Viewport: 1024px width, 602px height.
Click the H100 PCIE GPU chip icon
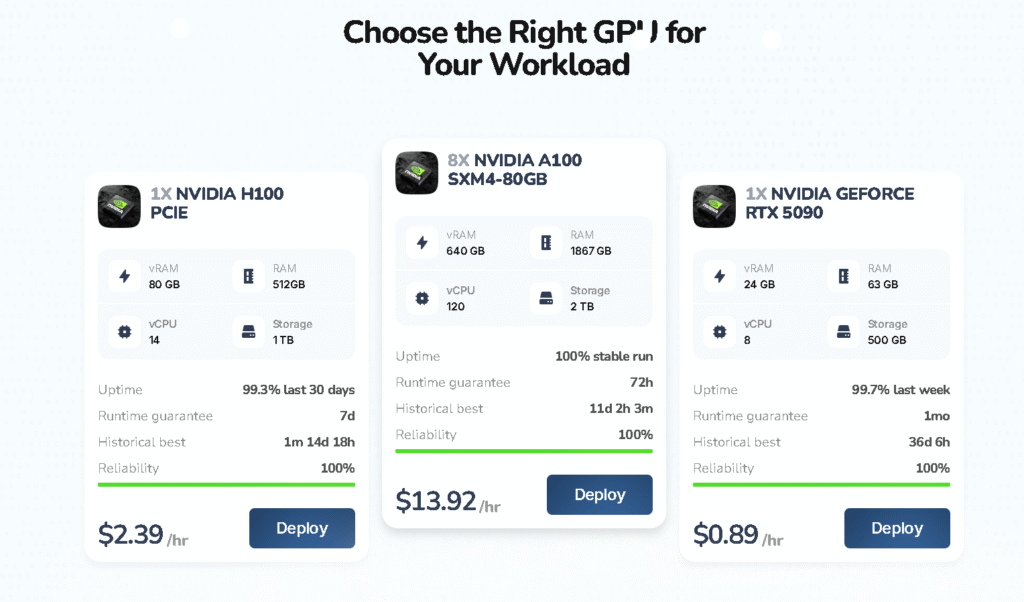119,206
